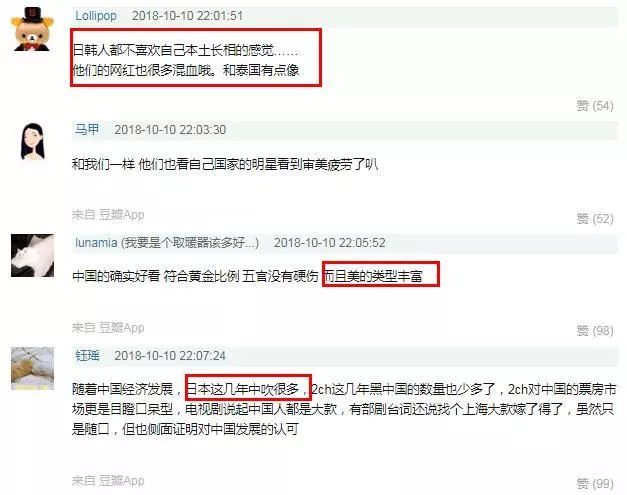Click timestamp 2018-10-10 22:01:51
Screen dimensions: 627x495
coord(188,16)
